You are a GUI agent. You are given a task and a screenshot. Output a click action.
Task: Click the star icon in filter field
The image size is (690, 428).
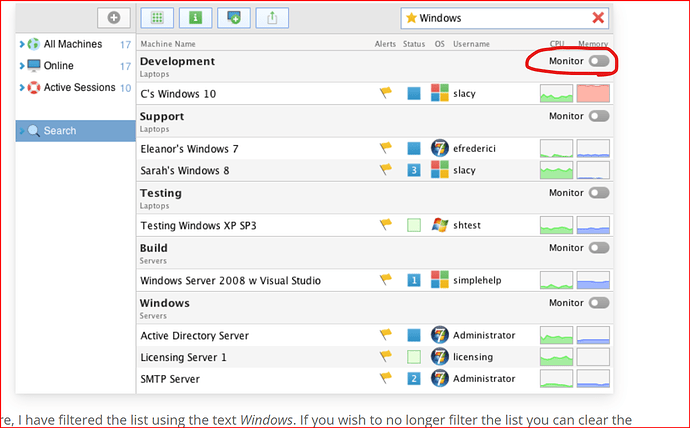point(411,18)
